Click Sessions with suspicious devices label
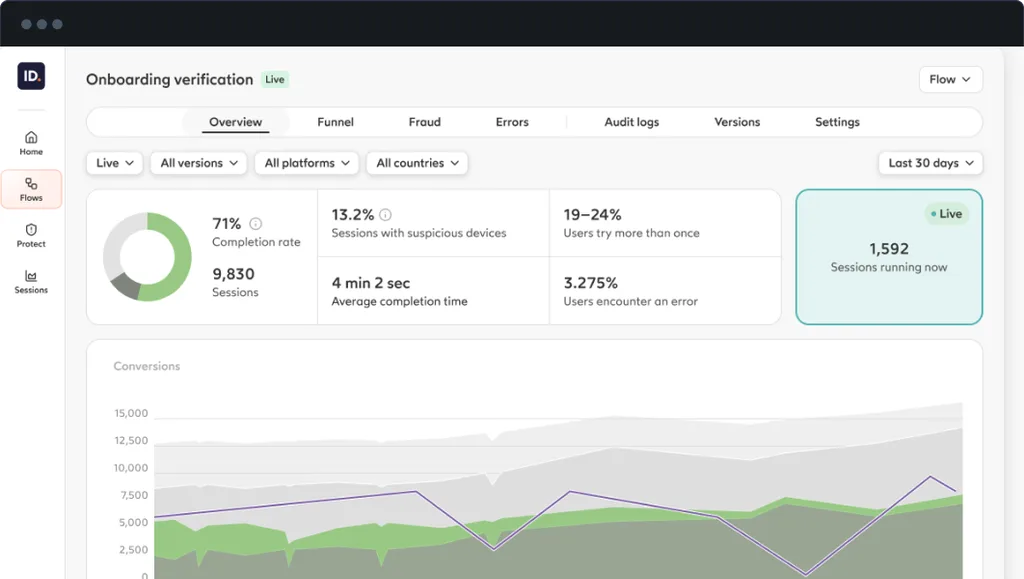 click(x=419, y=233)
